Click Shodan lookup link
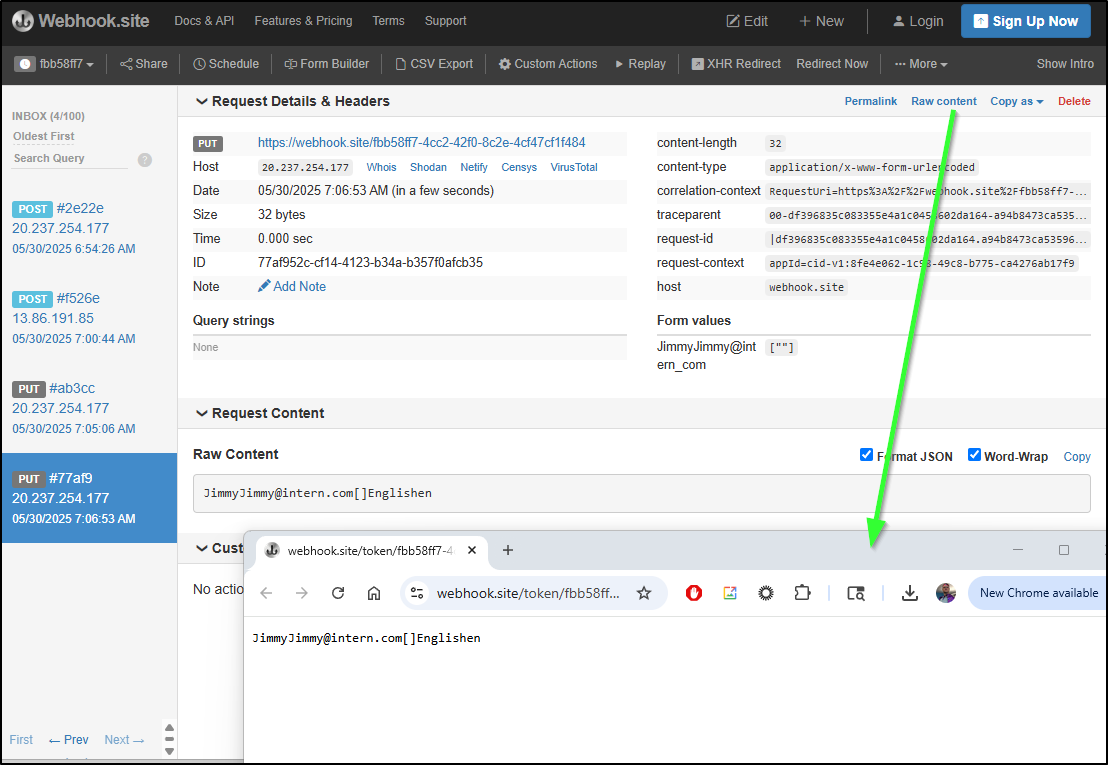 [428, 167]
